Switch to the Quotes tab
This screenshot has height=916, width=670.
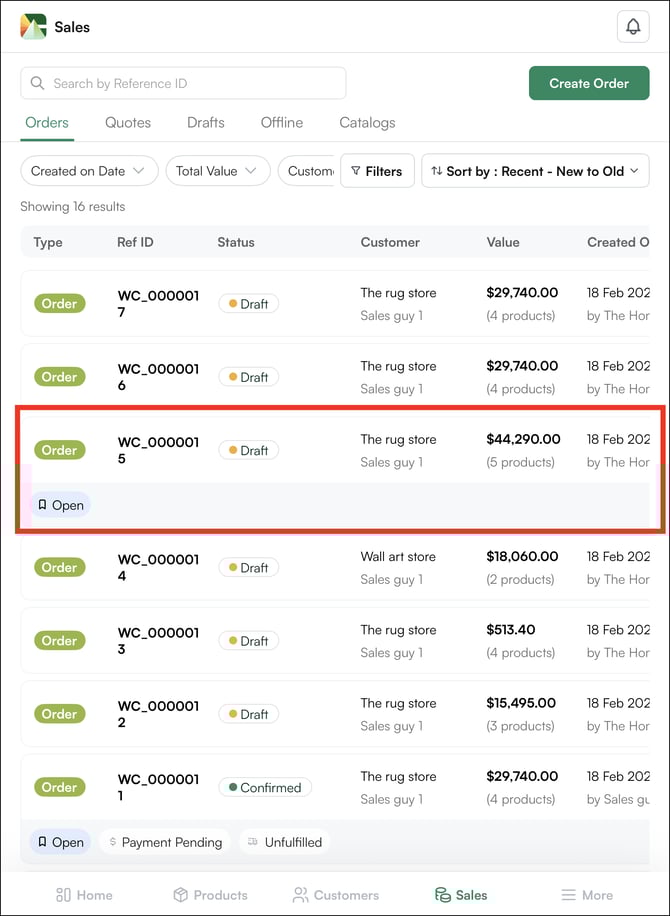[128, 123]
